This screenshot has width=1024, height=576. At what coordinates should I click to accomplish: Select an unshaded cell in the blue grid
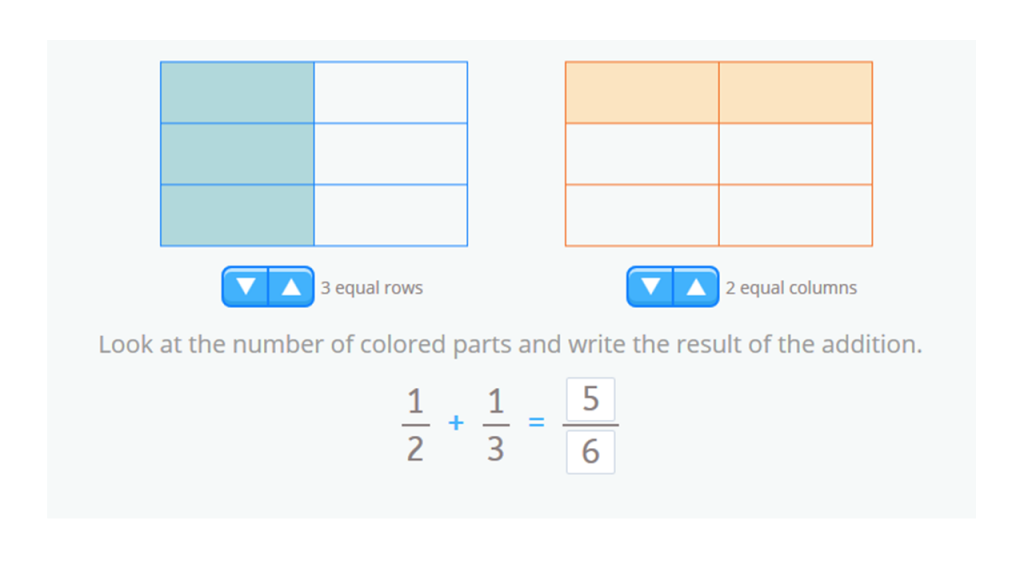click(x=390, y=152)
